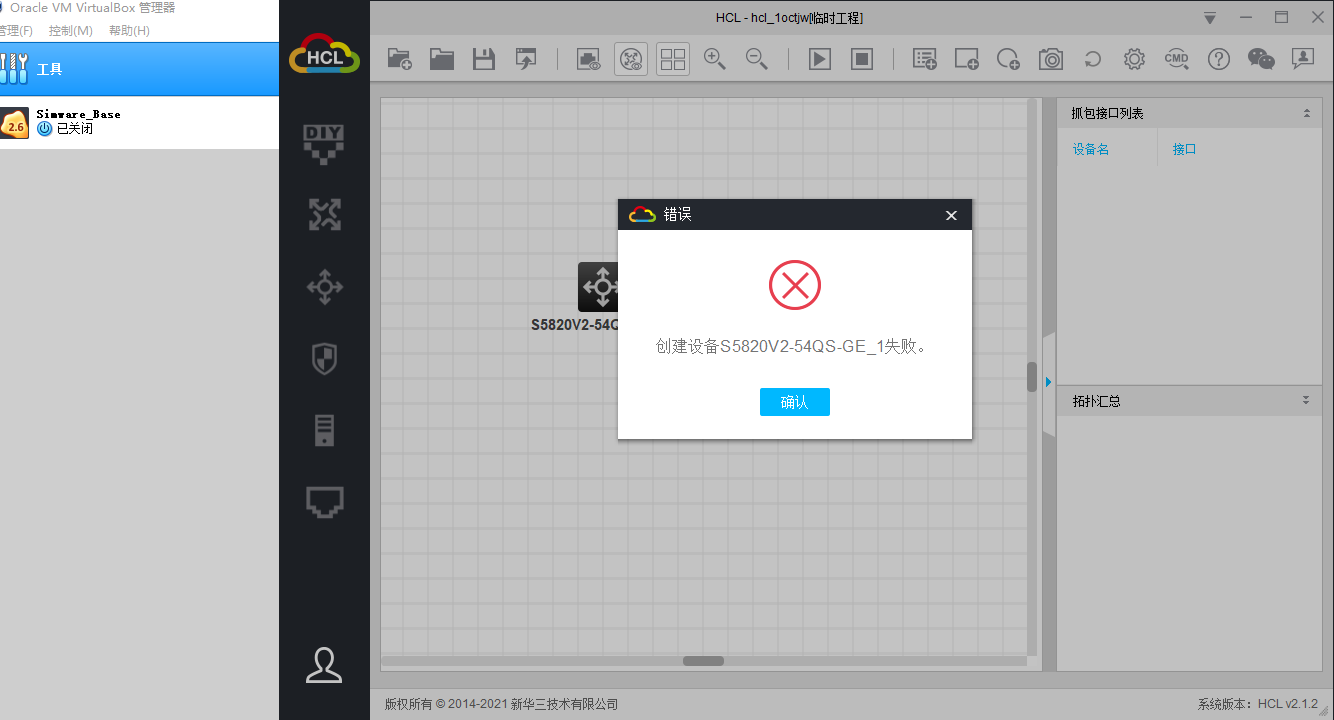Open the 管理(F) menu in VirtualBox

point(16,31)
